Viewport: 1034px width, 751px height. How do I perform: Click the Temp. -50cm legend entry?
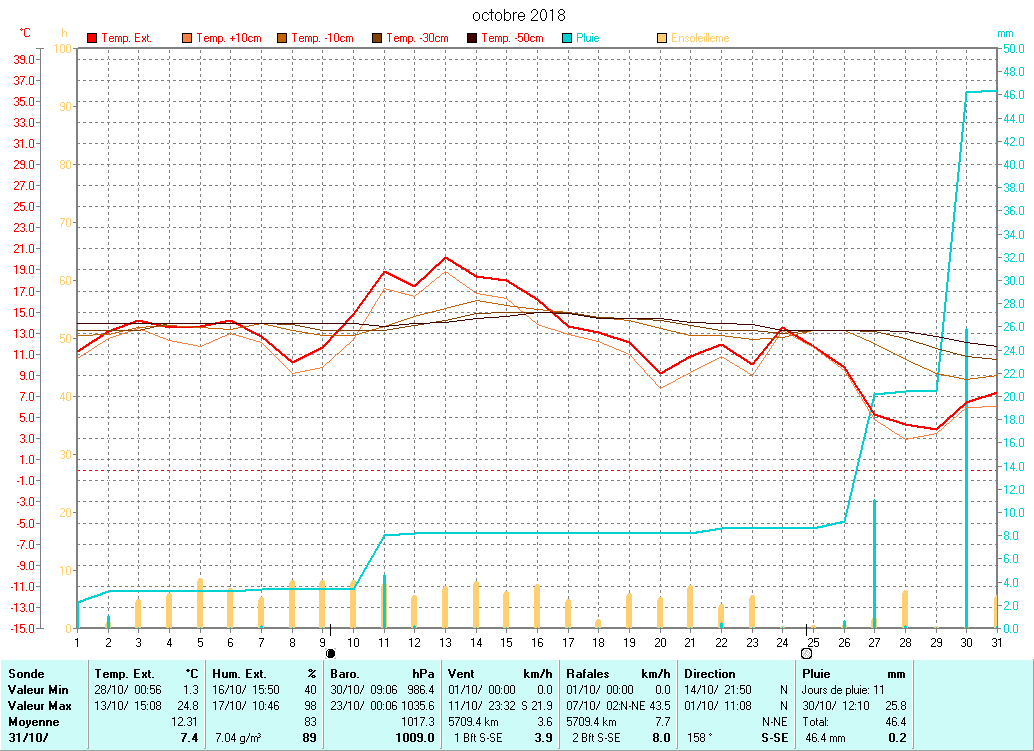pyautogui.click(x=512, y=38)
